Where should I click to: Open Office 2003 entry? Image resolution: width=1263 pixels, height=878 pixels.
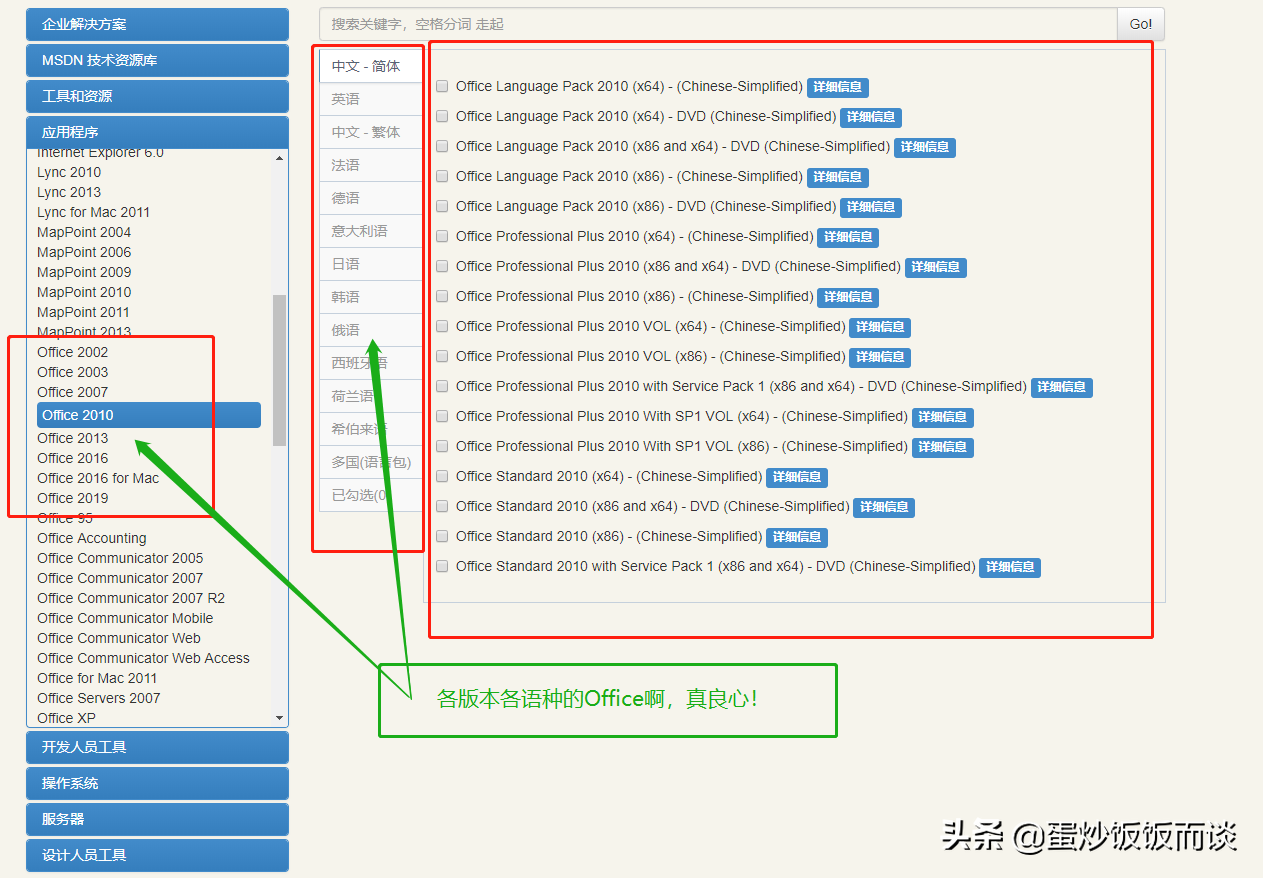click(x=73, y=372)
